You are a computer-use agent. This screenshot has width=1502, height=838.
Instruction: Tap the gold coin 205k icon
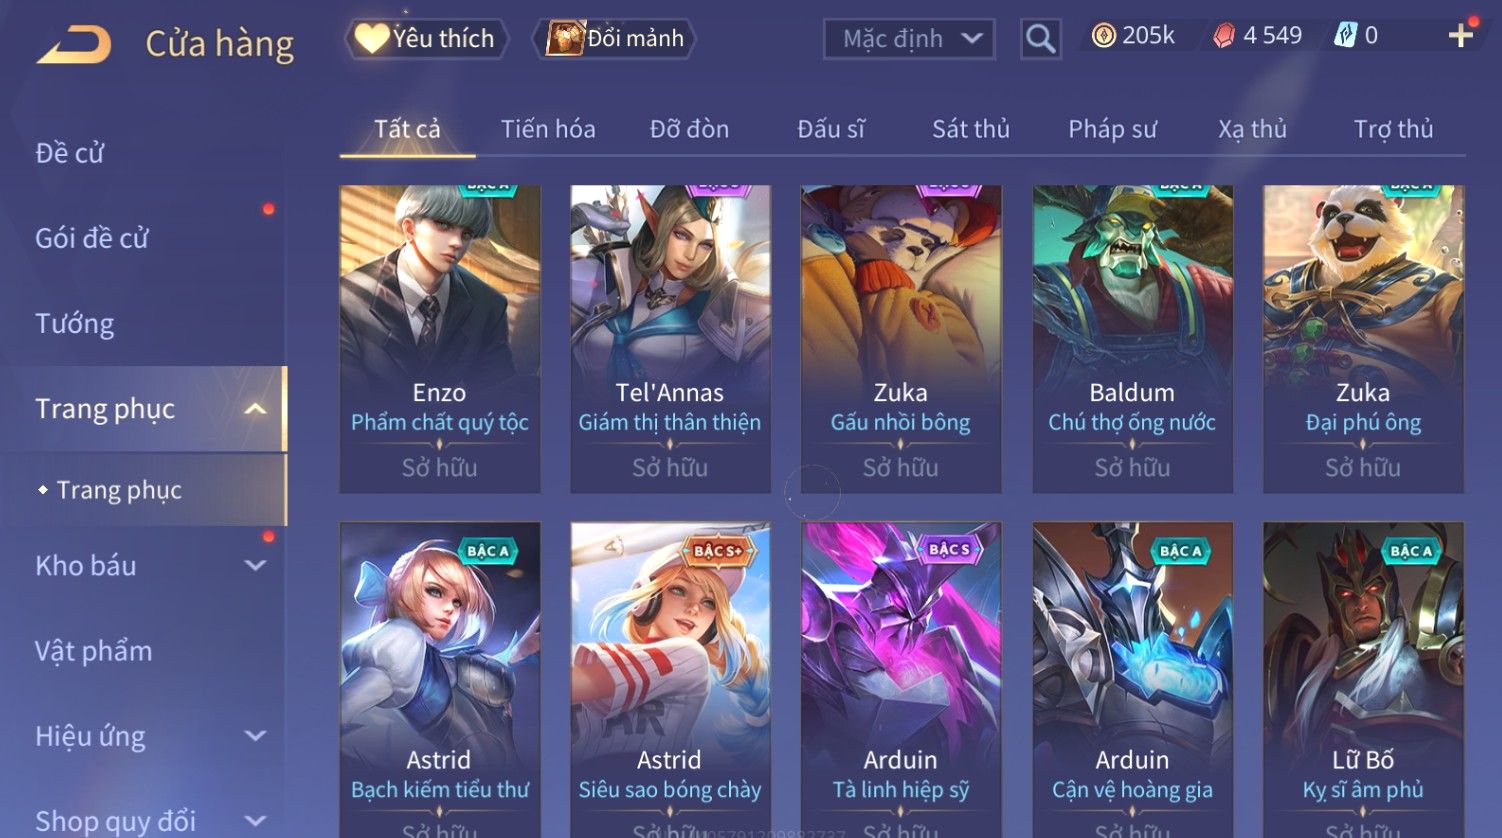pos(1103,36)
